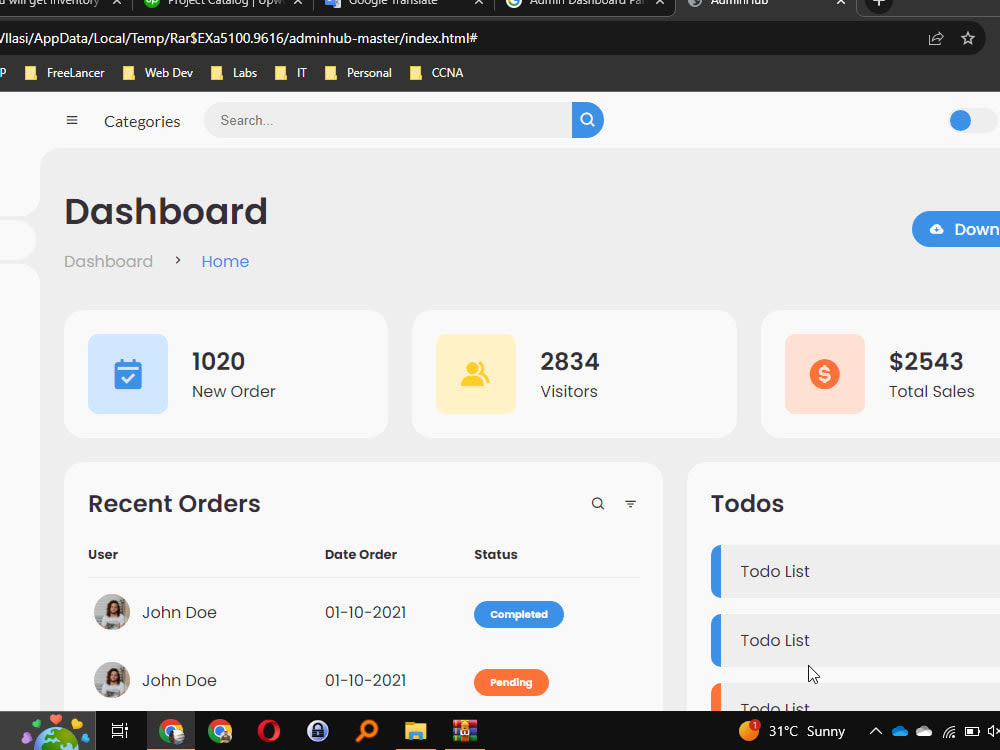The height and width of the screenshot is (750, 1000).
Task: Click John Doe's profile avatar
Action: click(x=111, y=612)
